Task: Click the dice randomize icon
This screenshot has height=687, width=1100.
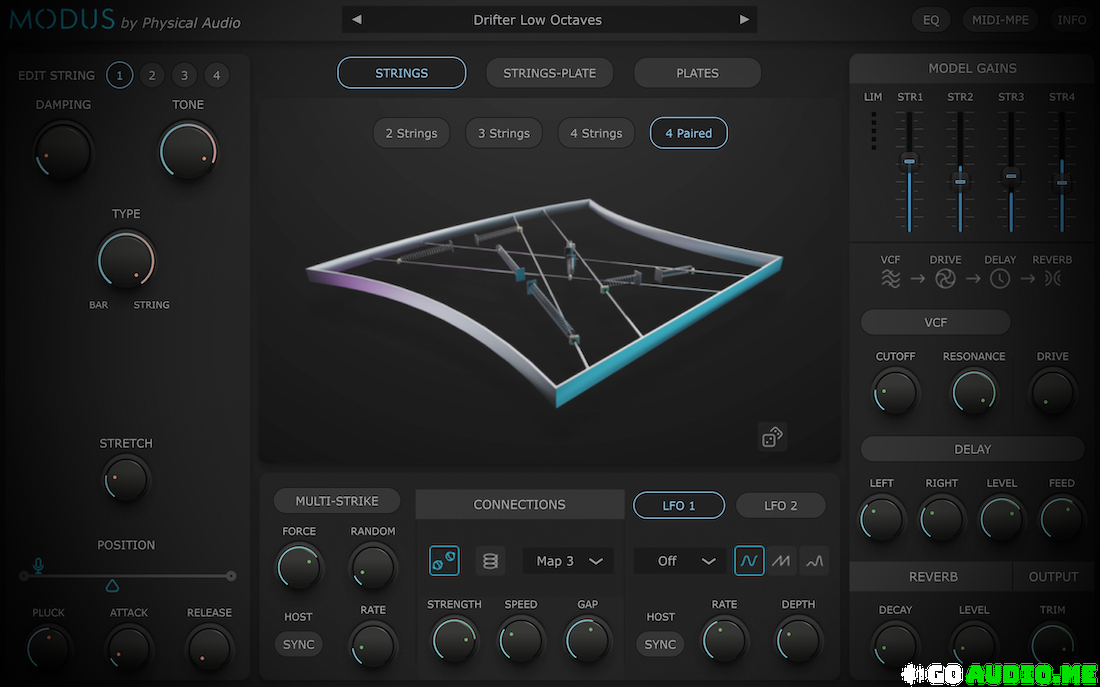Action: [x=772, y=437]
